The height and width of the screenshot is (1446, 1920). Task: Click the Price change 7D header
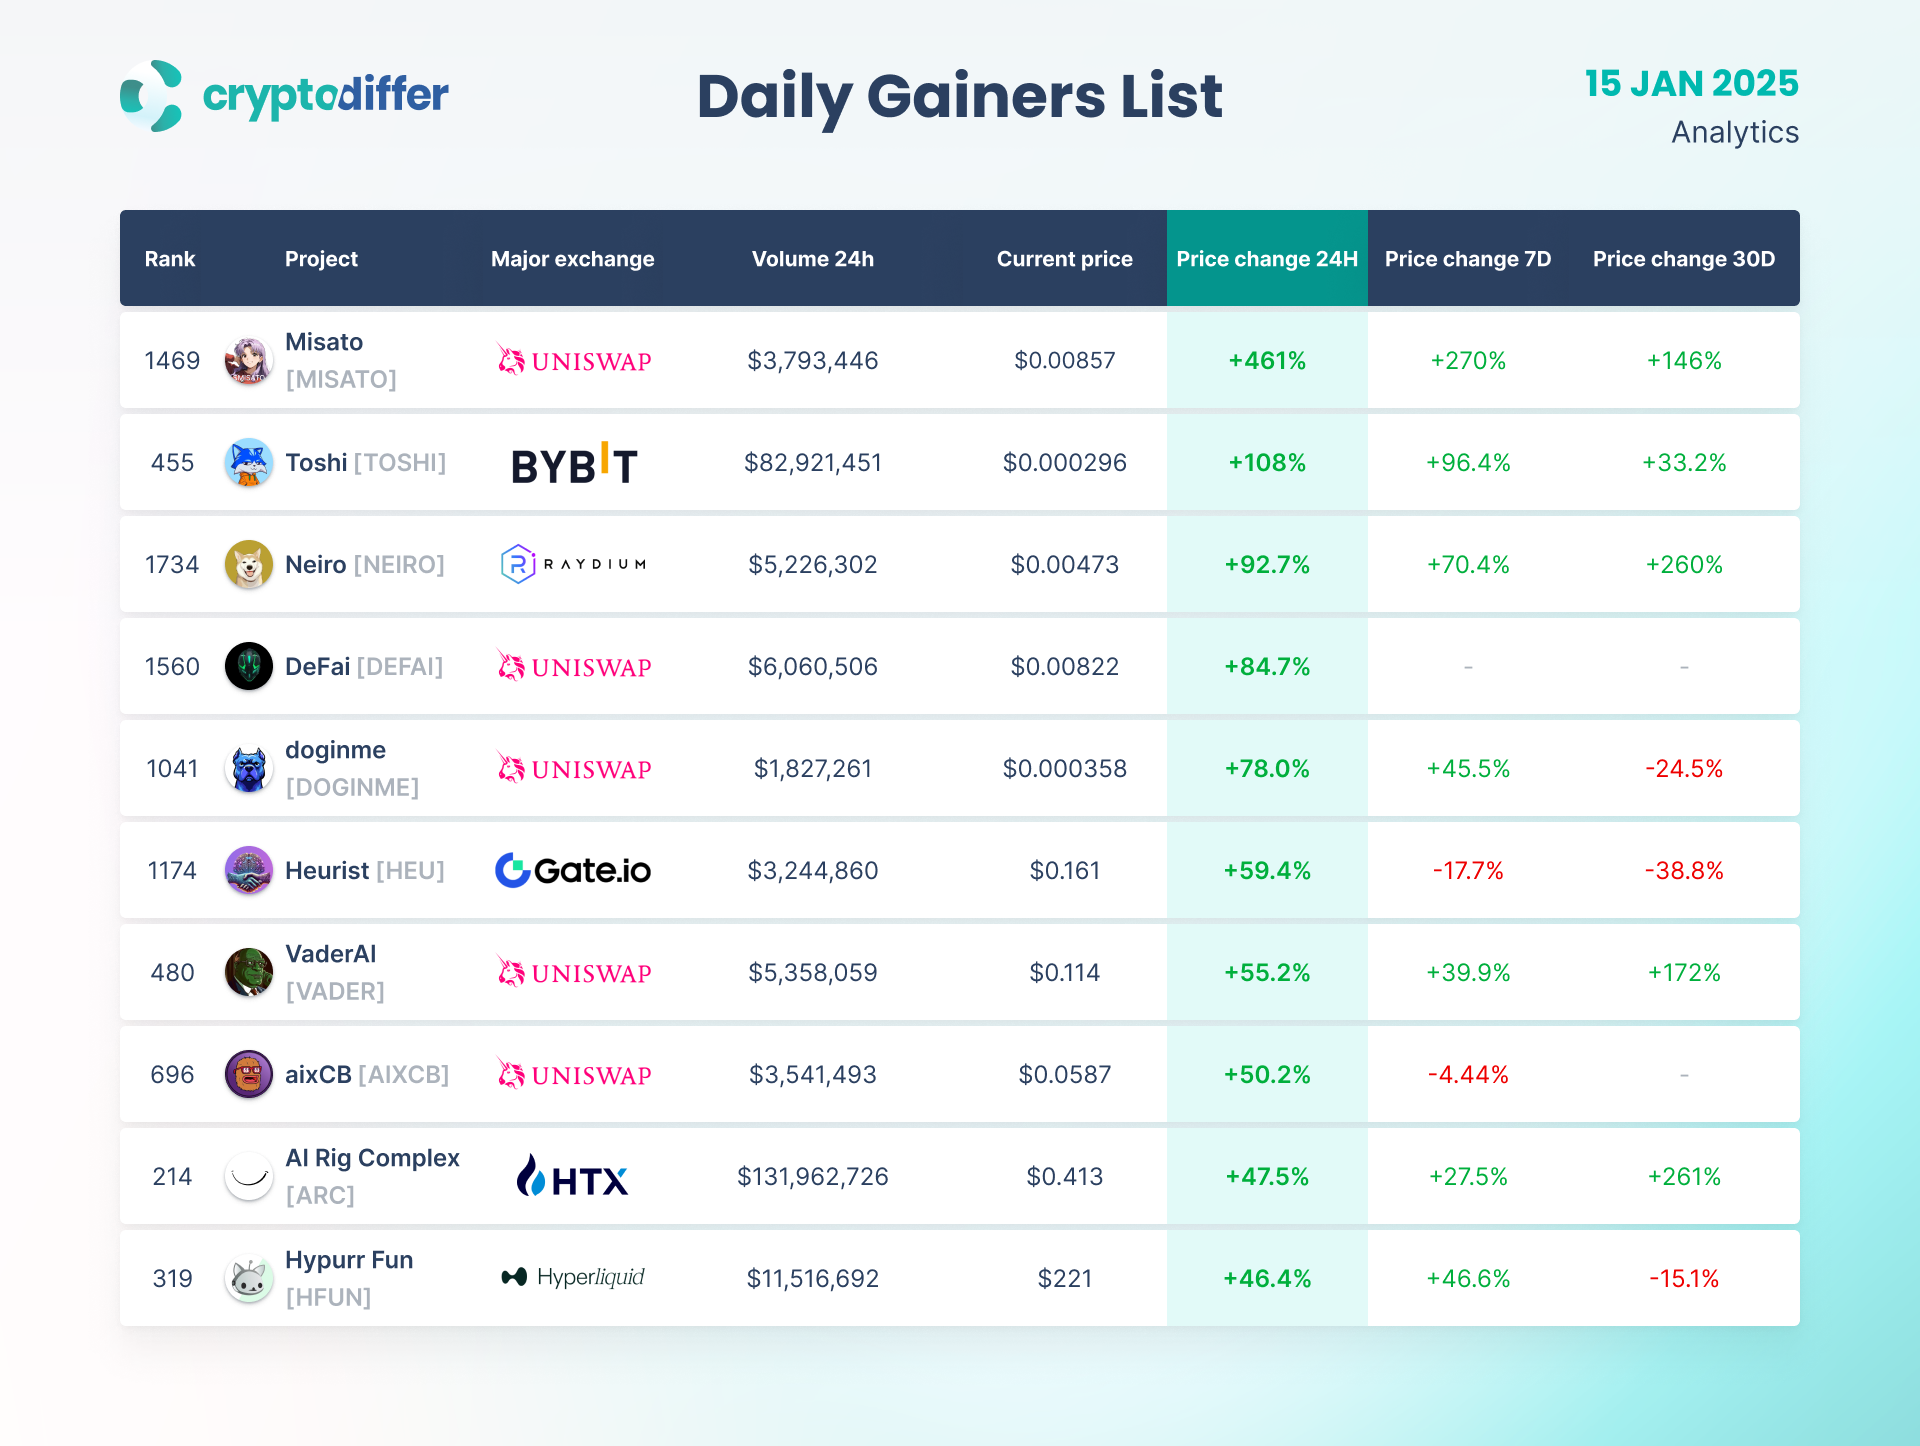pyautogui.click(x=1467, y=259)
